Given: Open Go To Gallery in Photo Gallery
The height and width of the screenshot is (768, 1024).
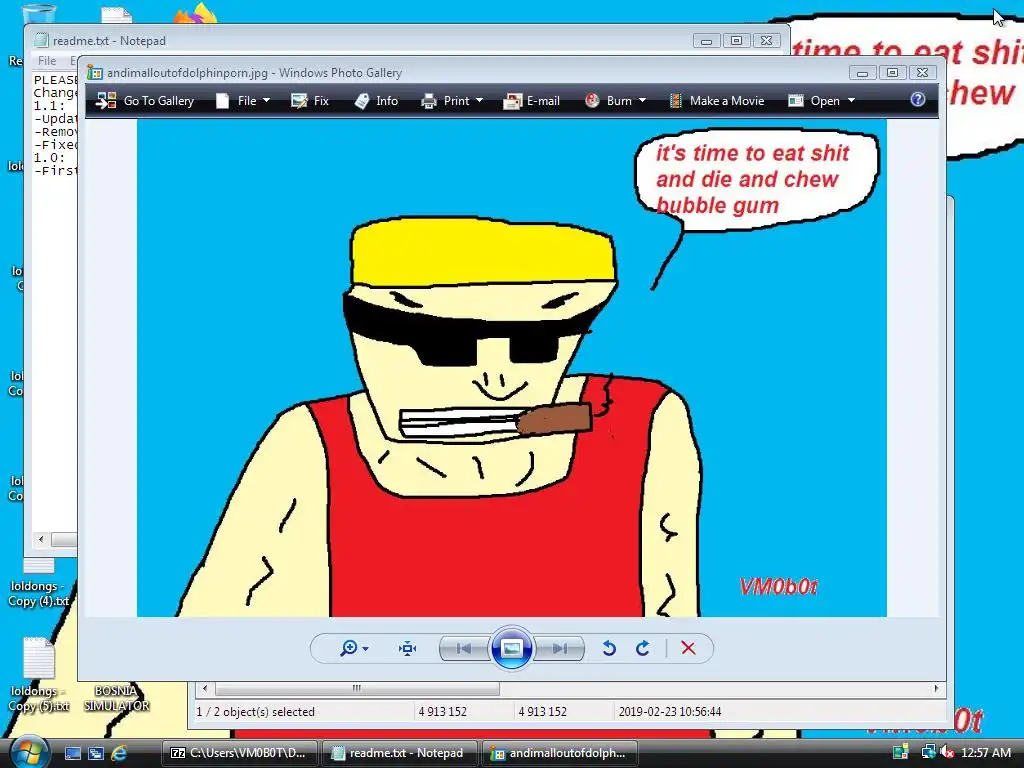Looking at the screenshot, I should 145,101.
